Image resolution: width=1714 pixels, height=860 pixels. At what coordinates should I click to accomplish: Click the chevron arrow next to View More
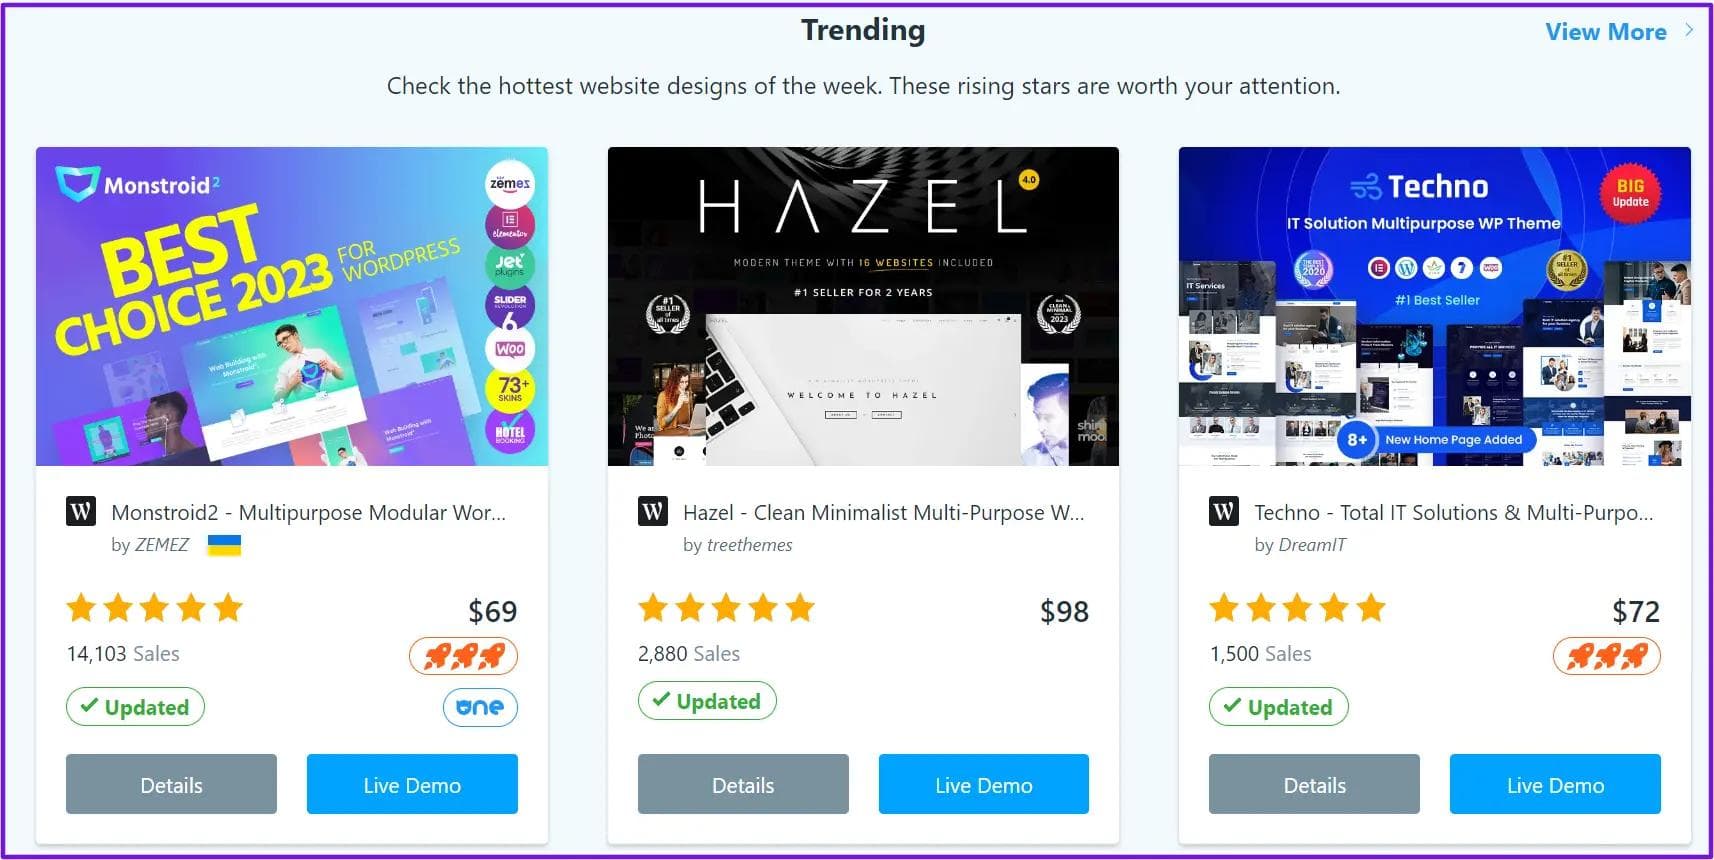pos(1689,30)
